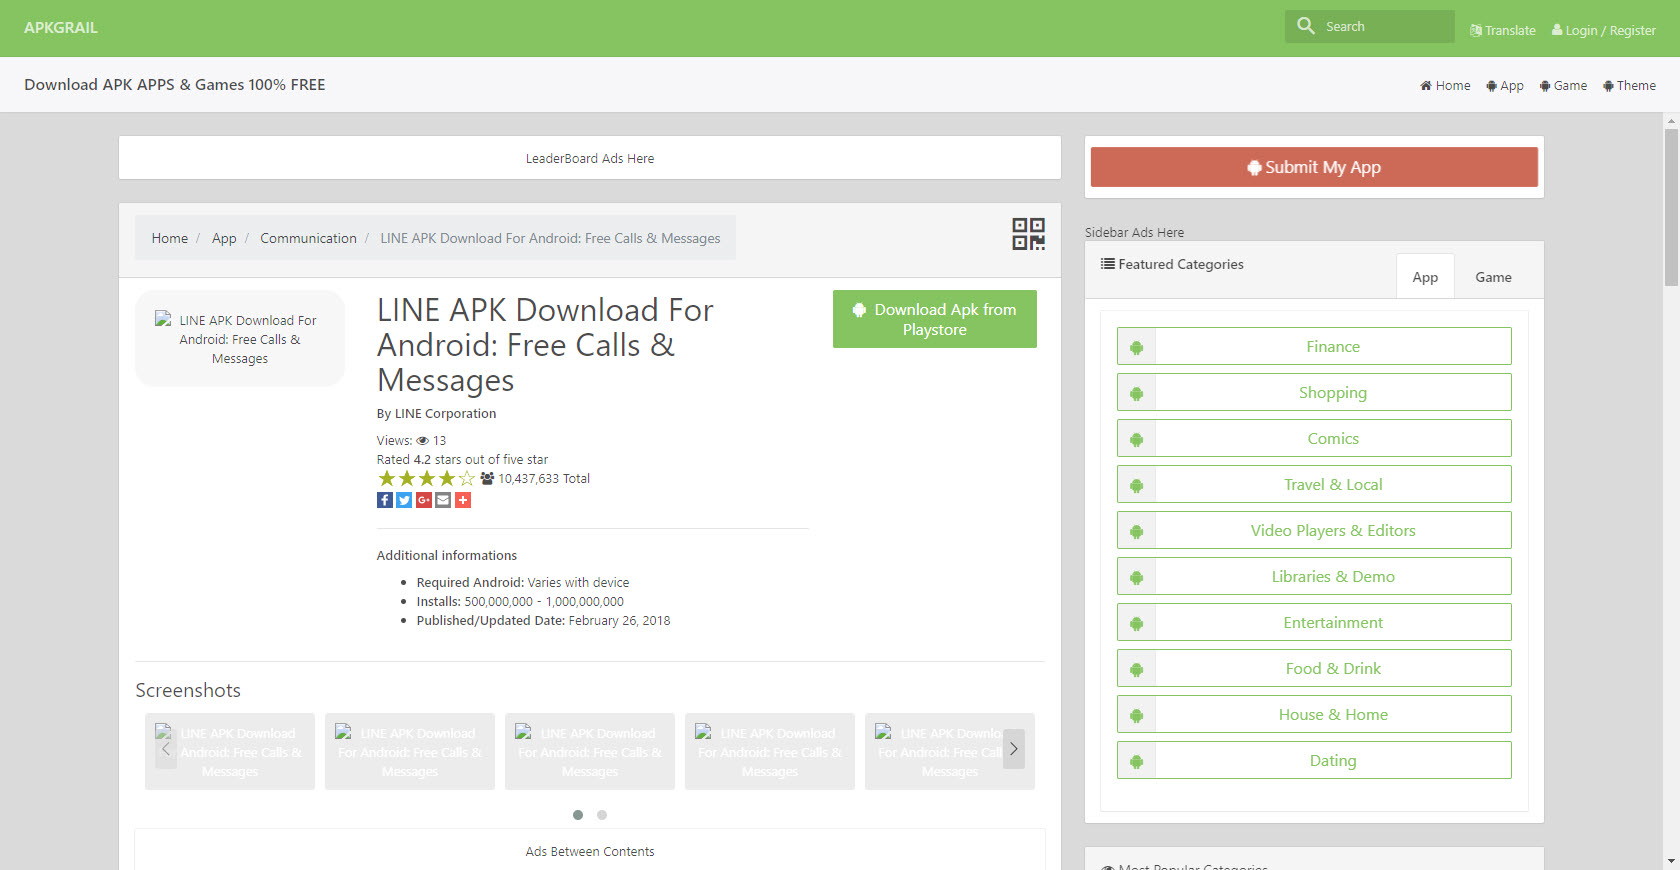This screenshot has width=1680, height=870.
Task: Click the scrollbar down arrow
Action: (x=1671, y=861)
